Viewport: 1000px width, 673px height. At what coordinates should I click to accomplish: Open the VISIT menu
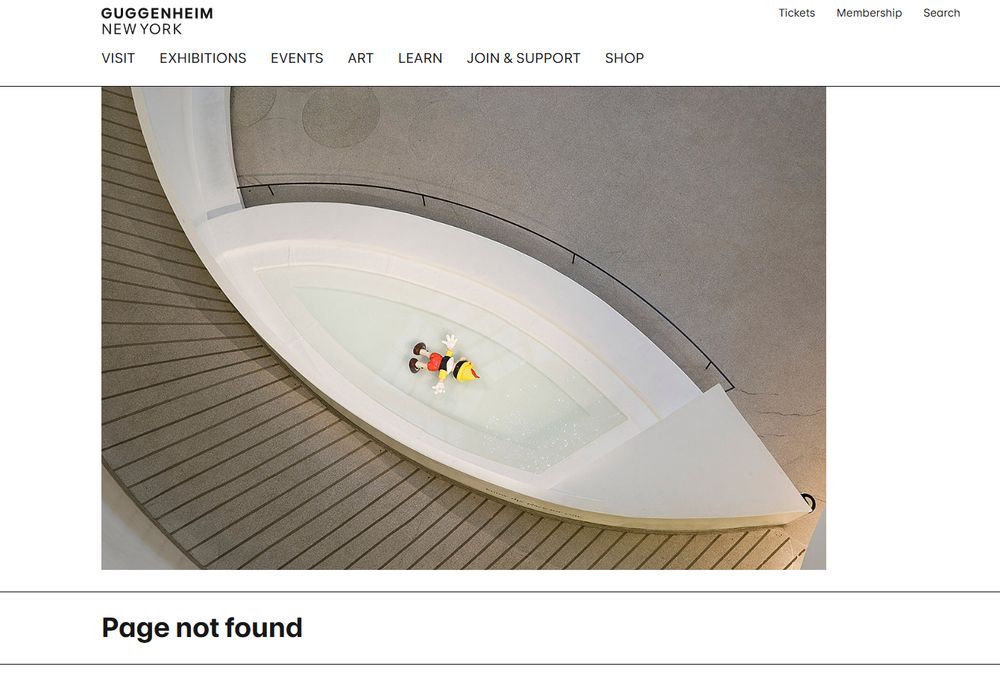[x=118, y=58]
